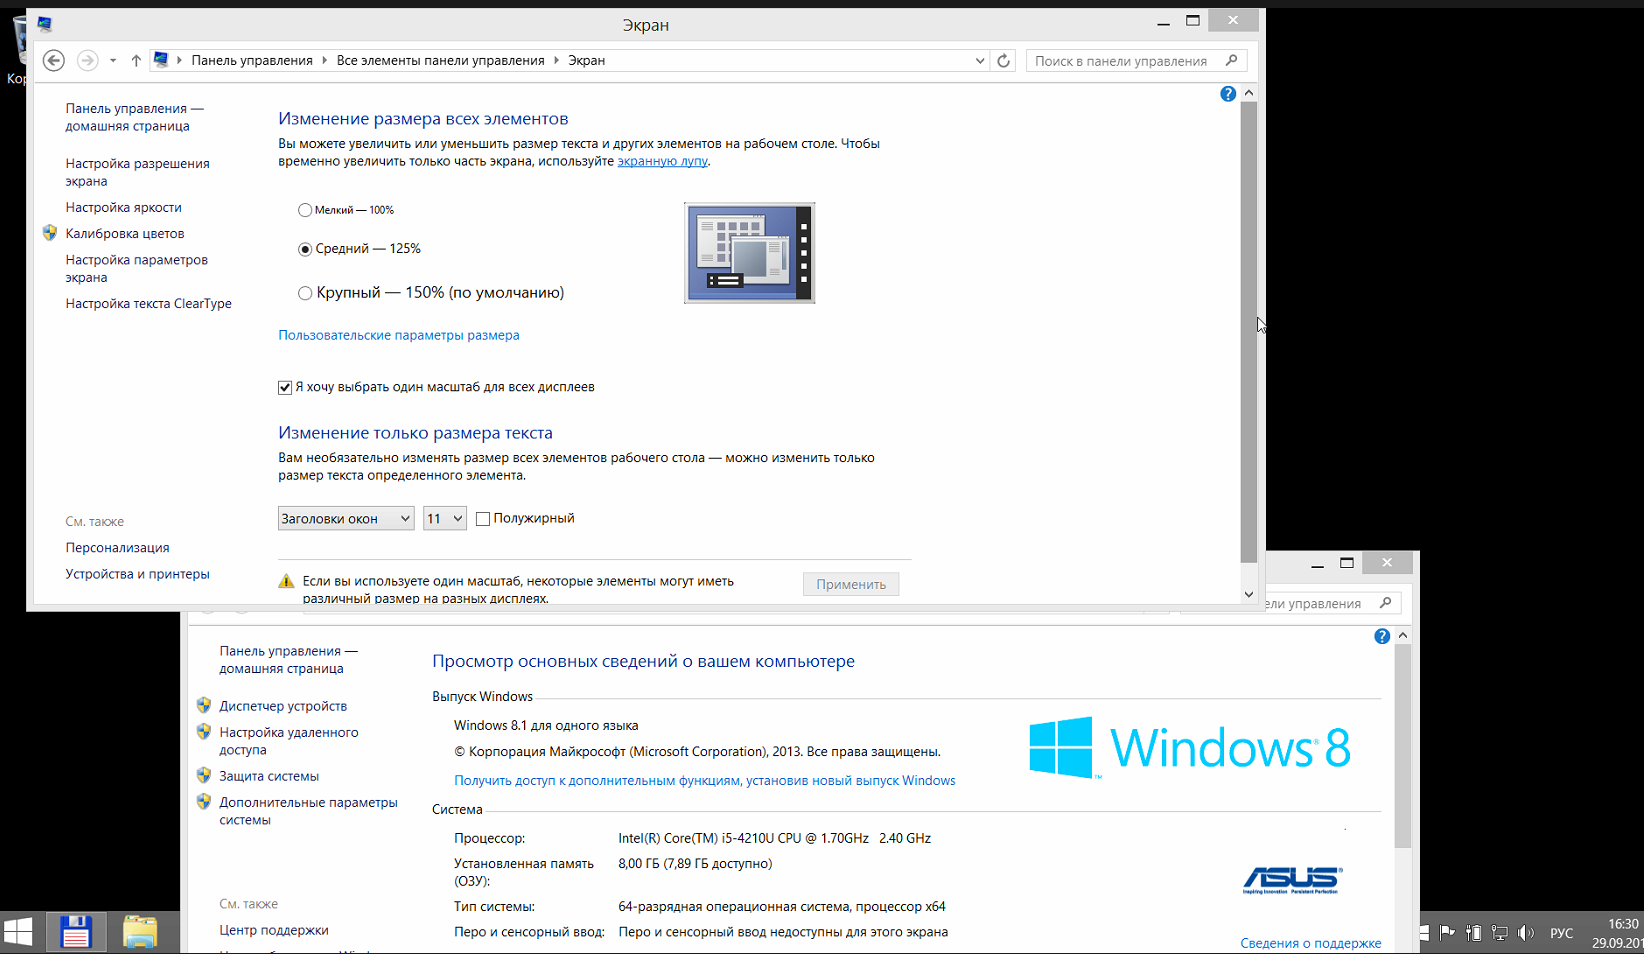Open the Заголовки окон element dropdown
The height and width of the screenshot is (954, 1644).
click(346, 518)
